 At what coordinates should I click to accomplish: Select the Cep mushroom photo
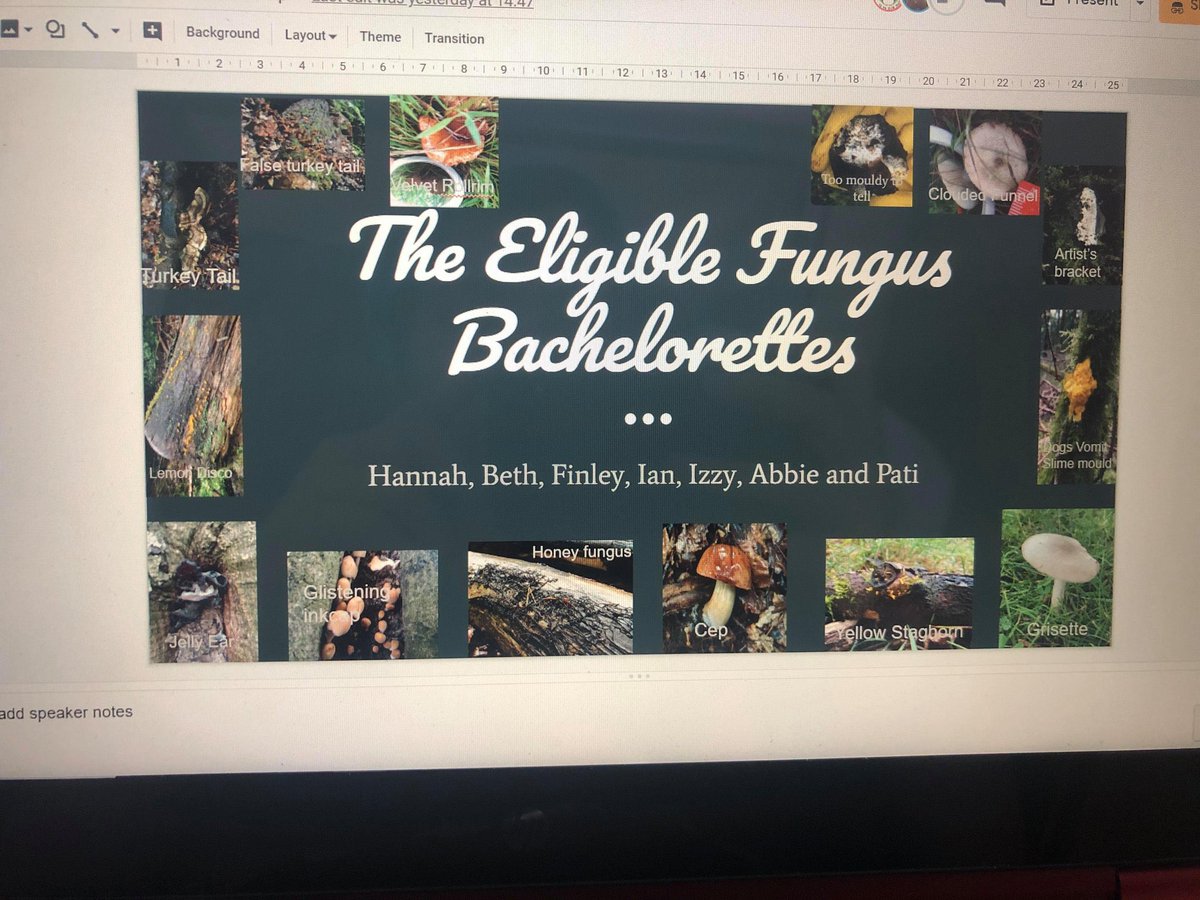724,588
